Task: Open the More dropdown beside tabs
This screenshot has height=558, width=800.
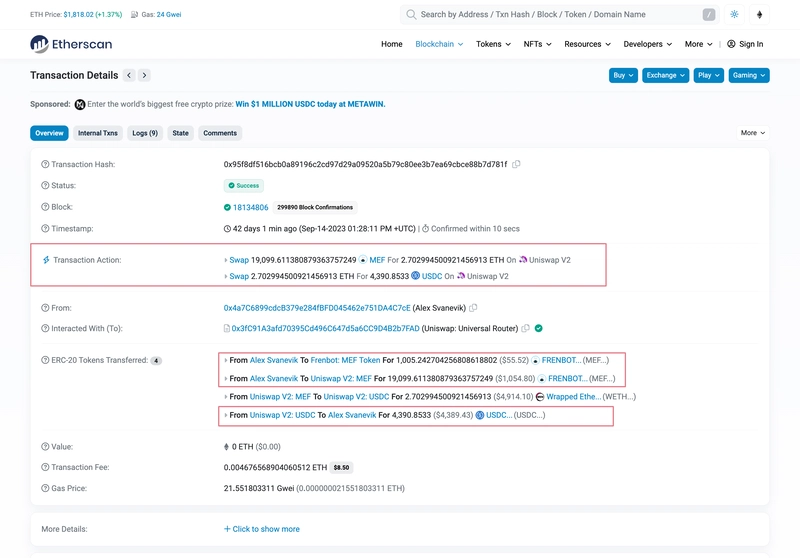Action: coord(753,133)
